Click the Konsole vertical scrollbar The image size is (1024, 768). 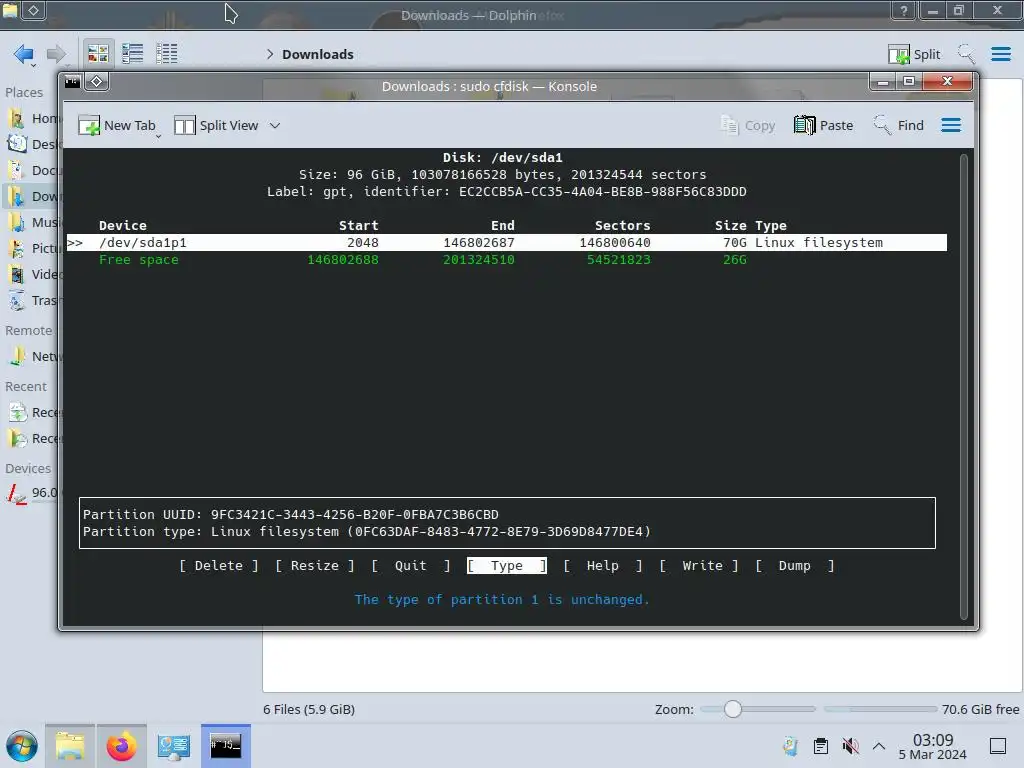964,387
